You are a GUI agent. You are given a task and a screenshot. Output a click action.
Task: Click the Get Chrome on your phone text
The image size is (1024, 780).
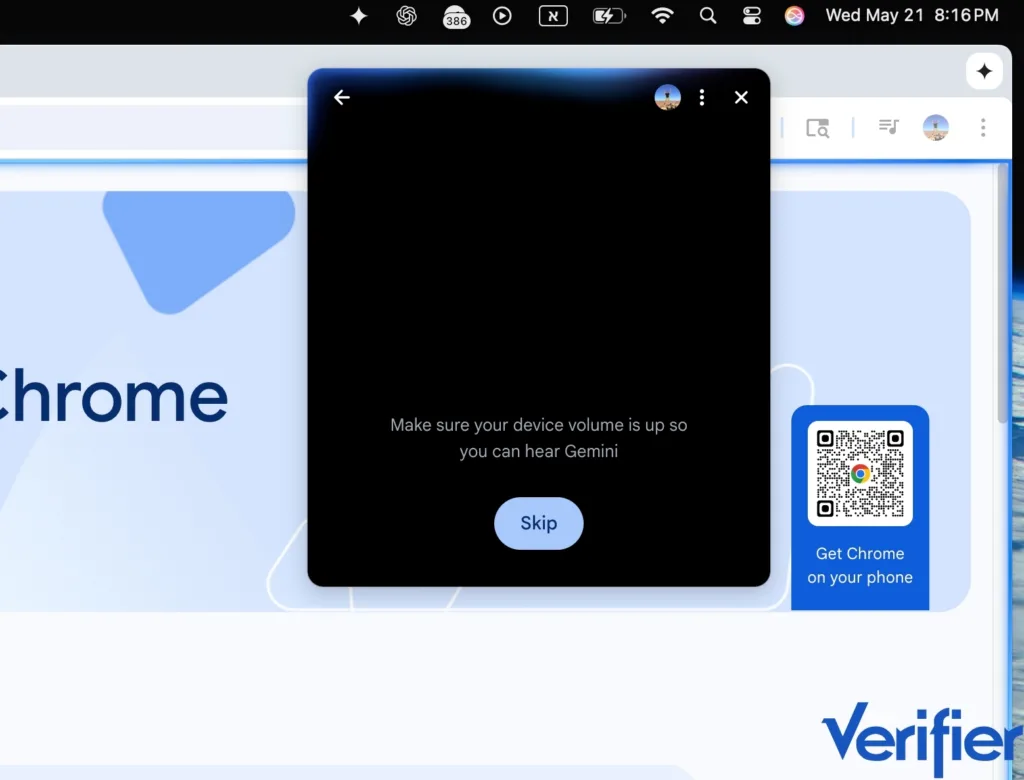pos(860,566)
